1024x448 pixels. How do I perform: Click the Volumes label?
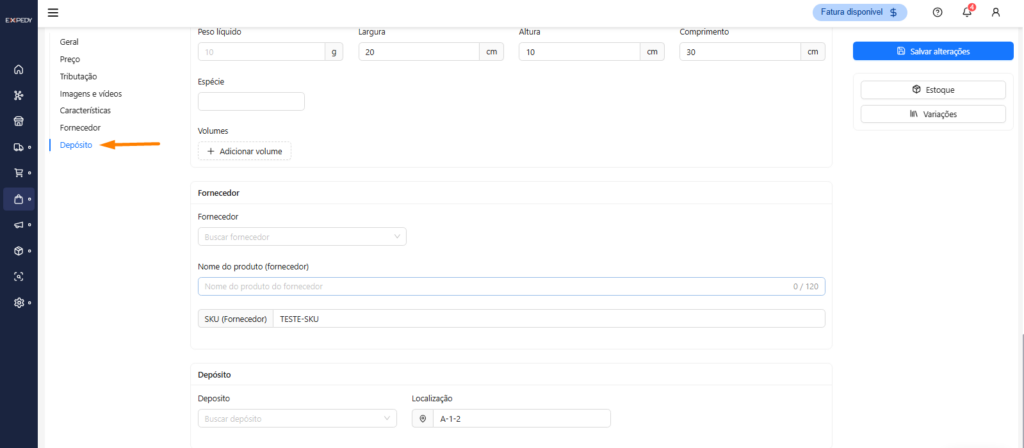(x=212, y=131)
